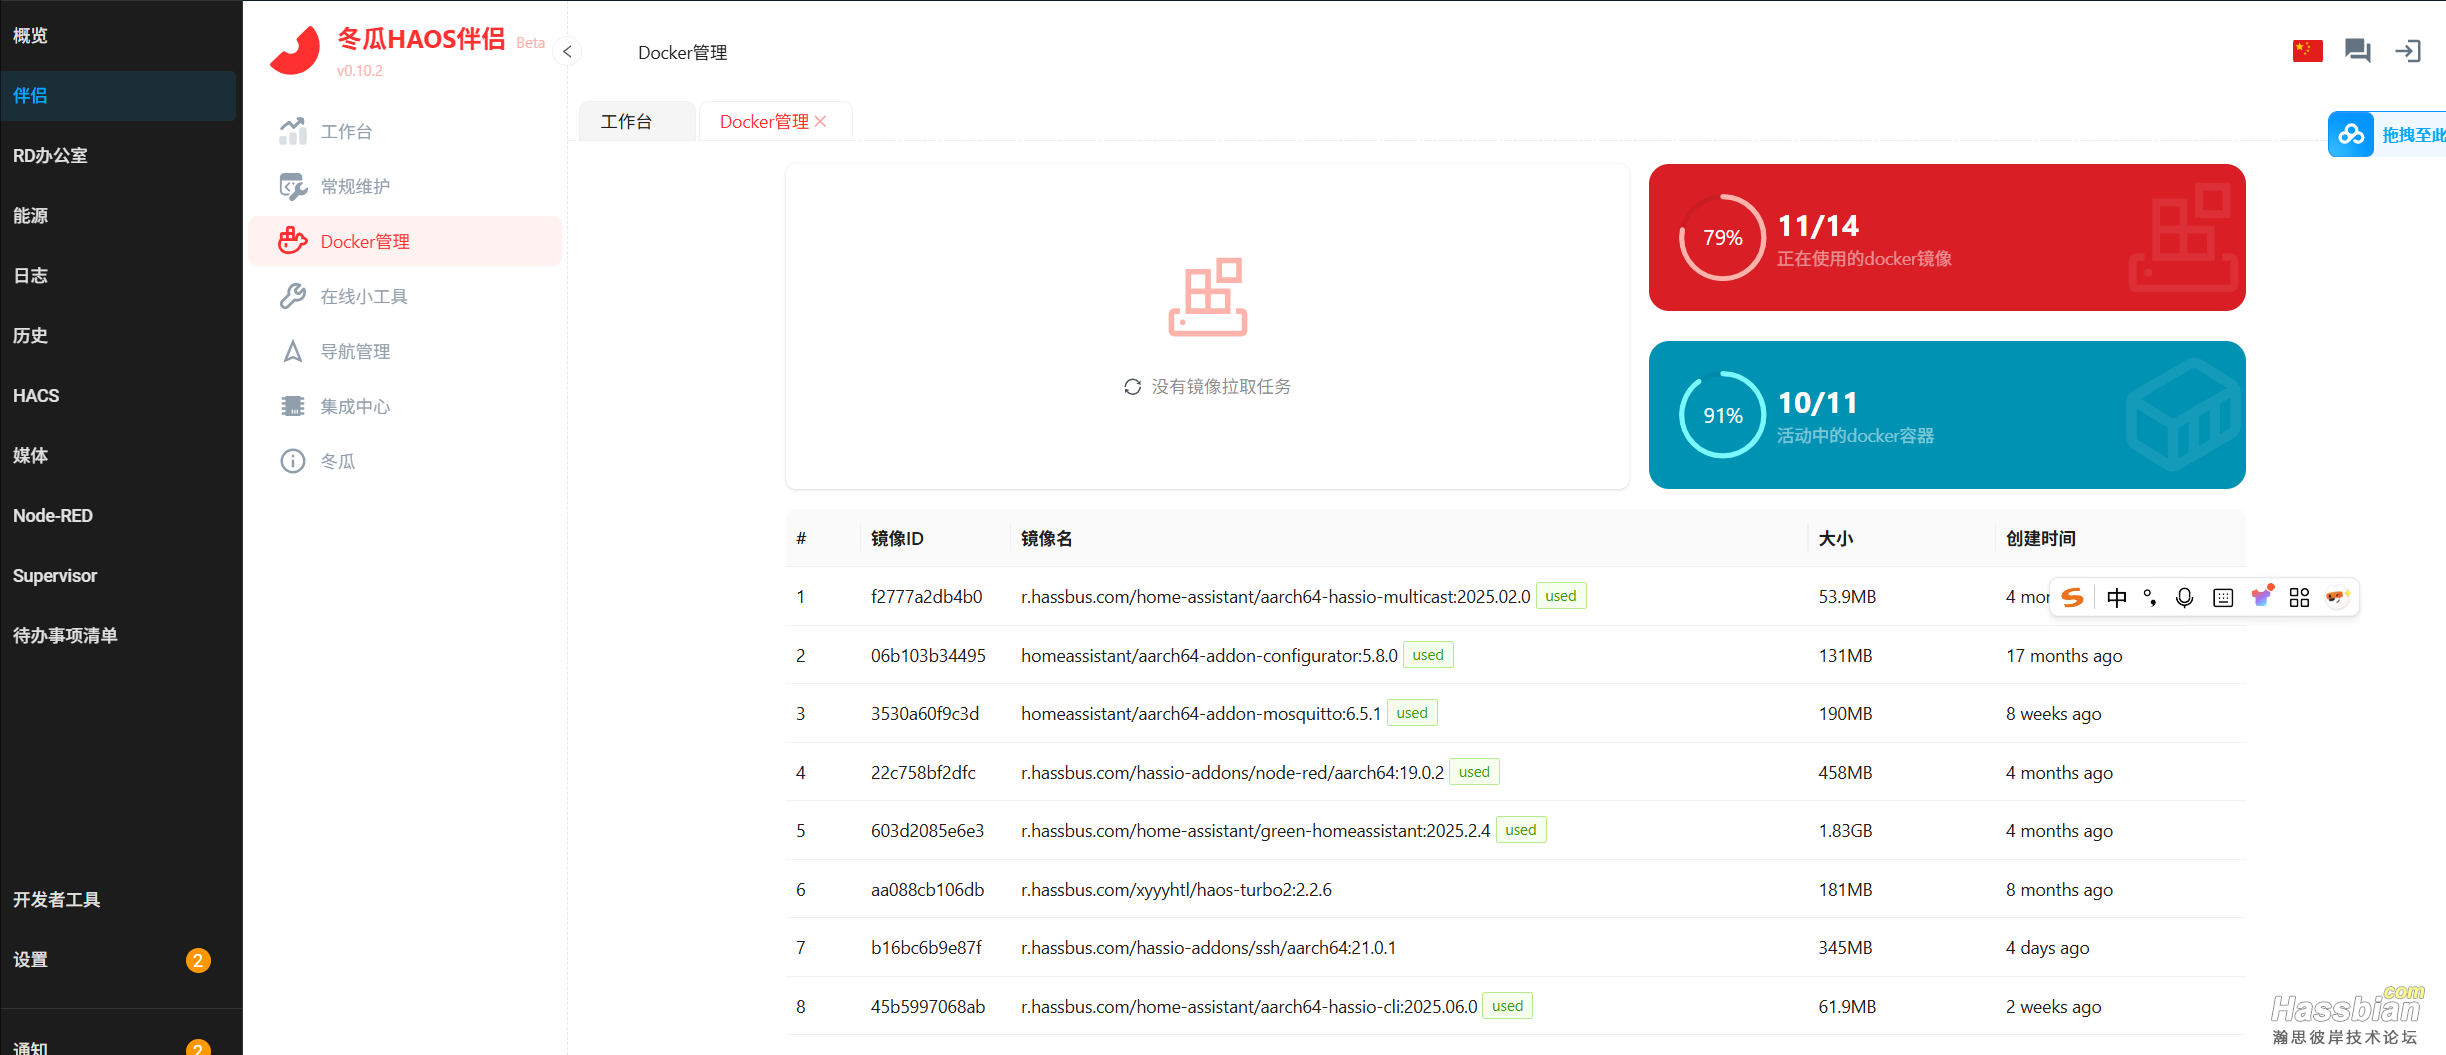Viewport: 2446px width, 1055px height.
Task: Open RD办公室 in the sidebar
Action: coord(119,155)
